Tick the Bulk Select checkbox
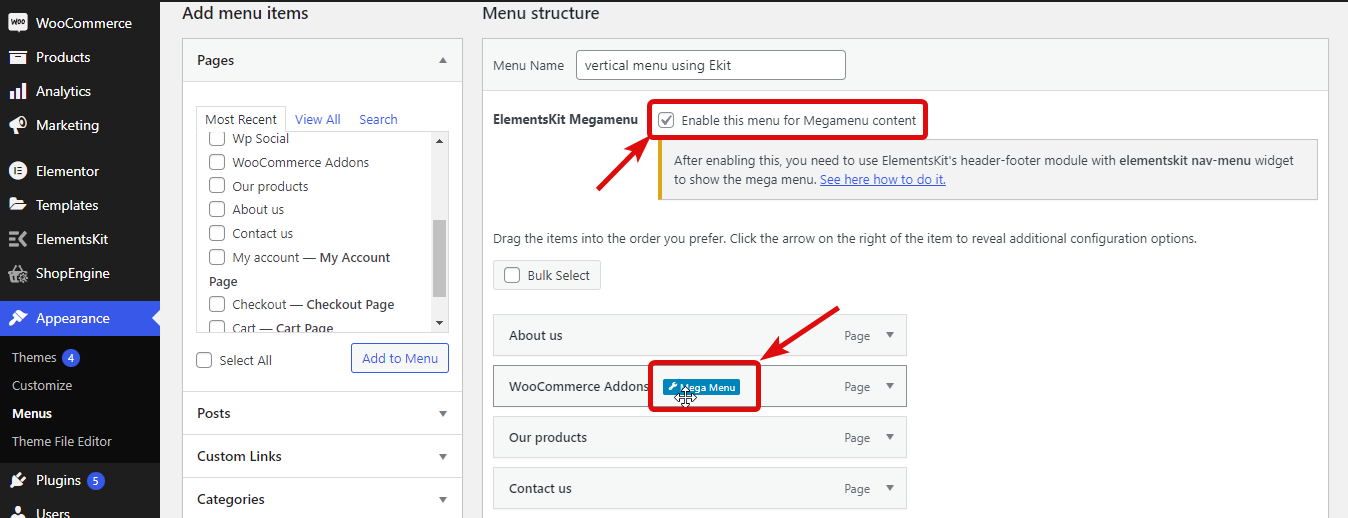 (x=512, y=275)
